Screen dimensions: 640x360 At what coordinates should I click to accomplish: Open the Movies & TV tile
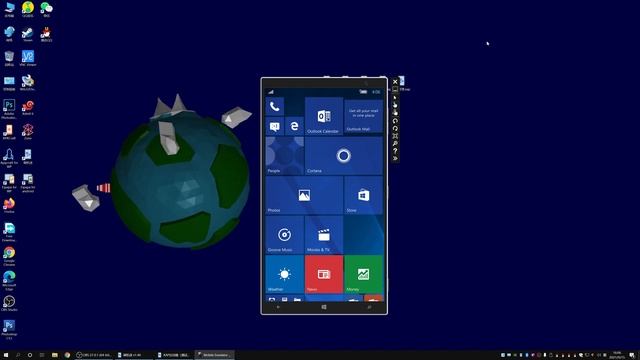(x=324, y=235)
